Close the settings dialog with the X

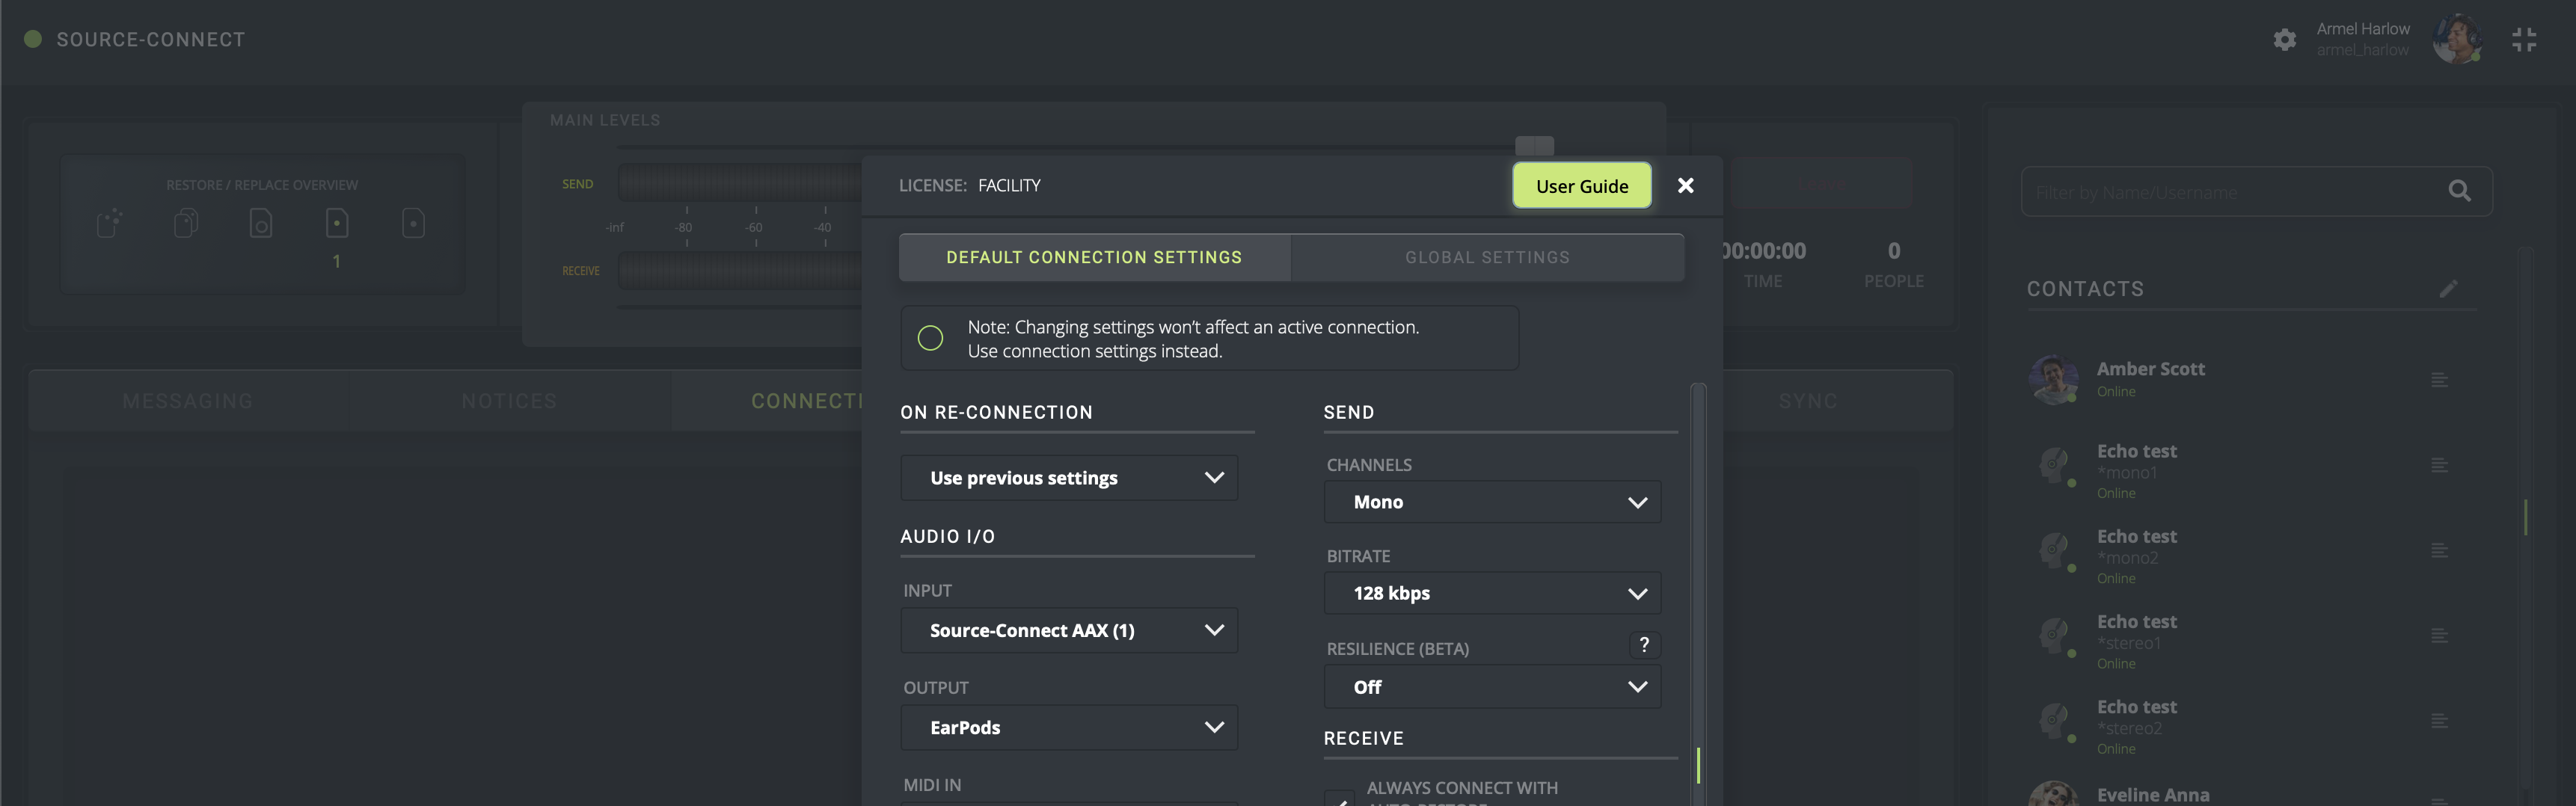point(1685,186)
